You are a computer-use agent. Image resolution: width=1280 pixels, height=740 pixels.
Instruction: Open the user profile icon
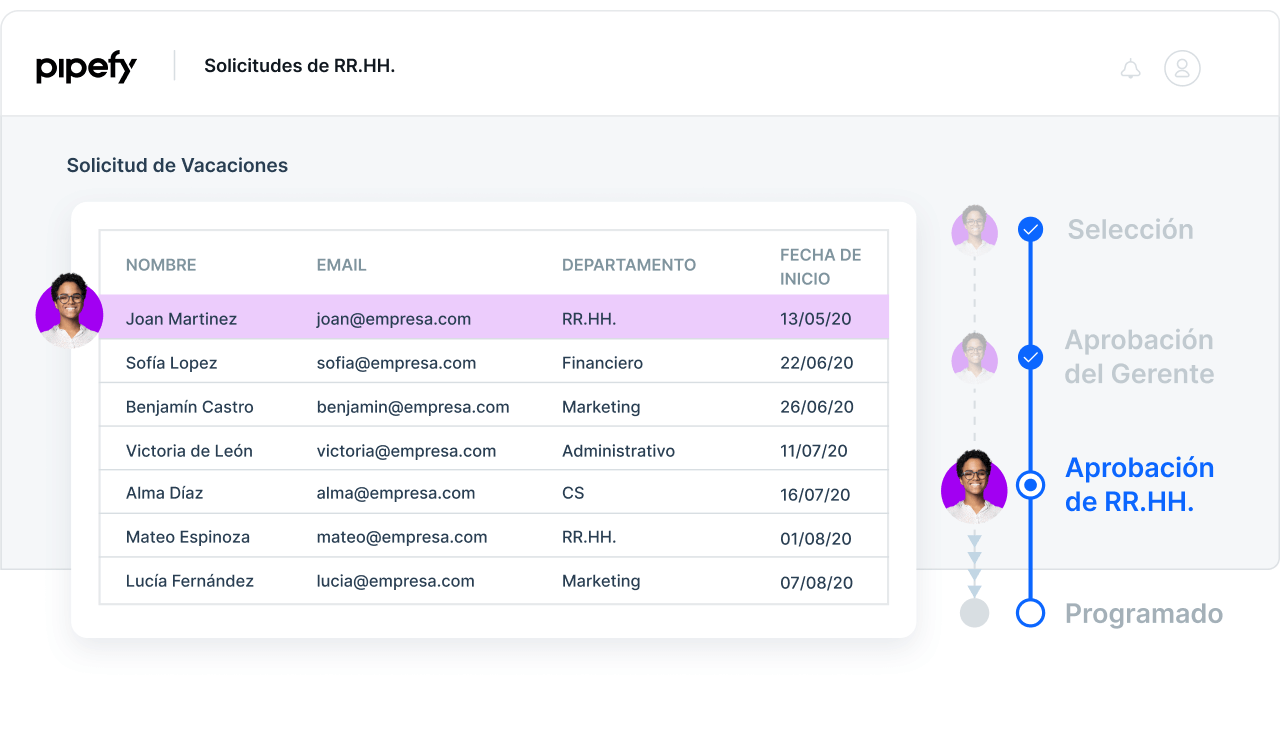[x=1181, y=68]
